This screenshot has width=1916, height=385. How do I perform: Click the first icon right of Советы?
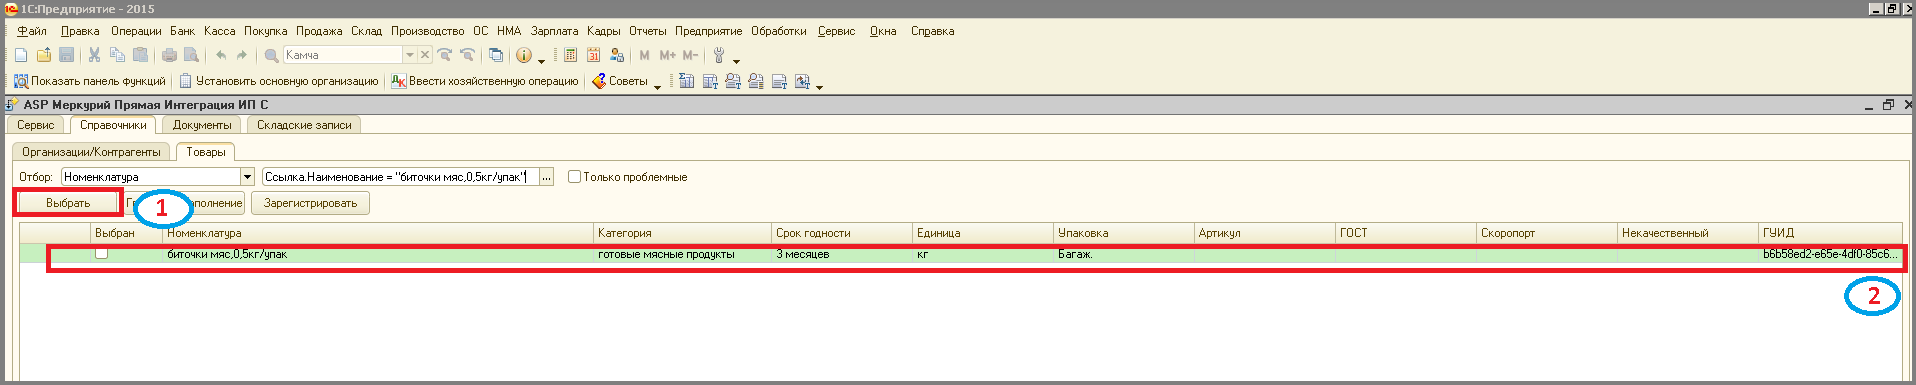click(687, 81)
